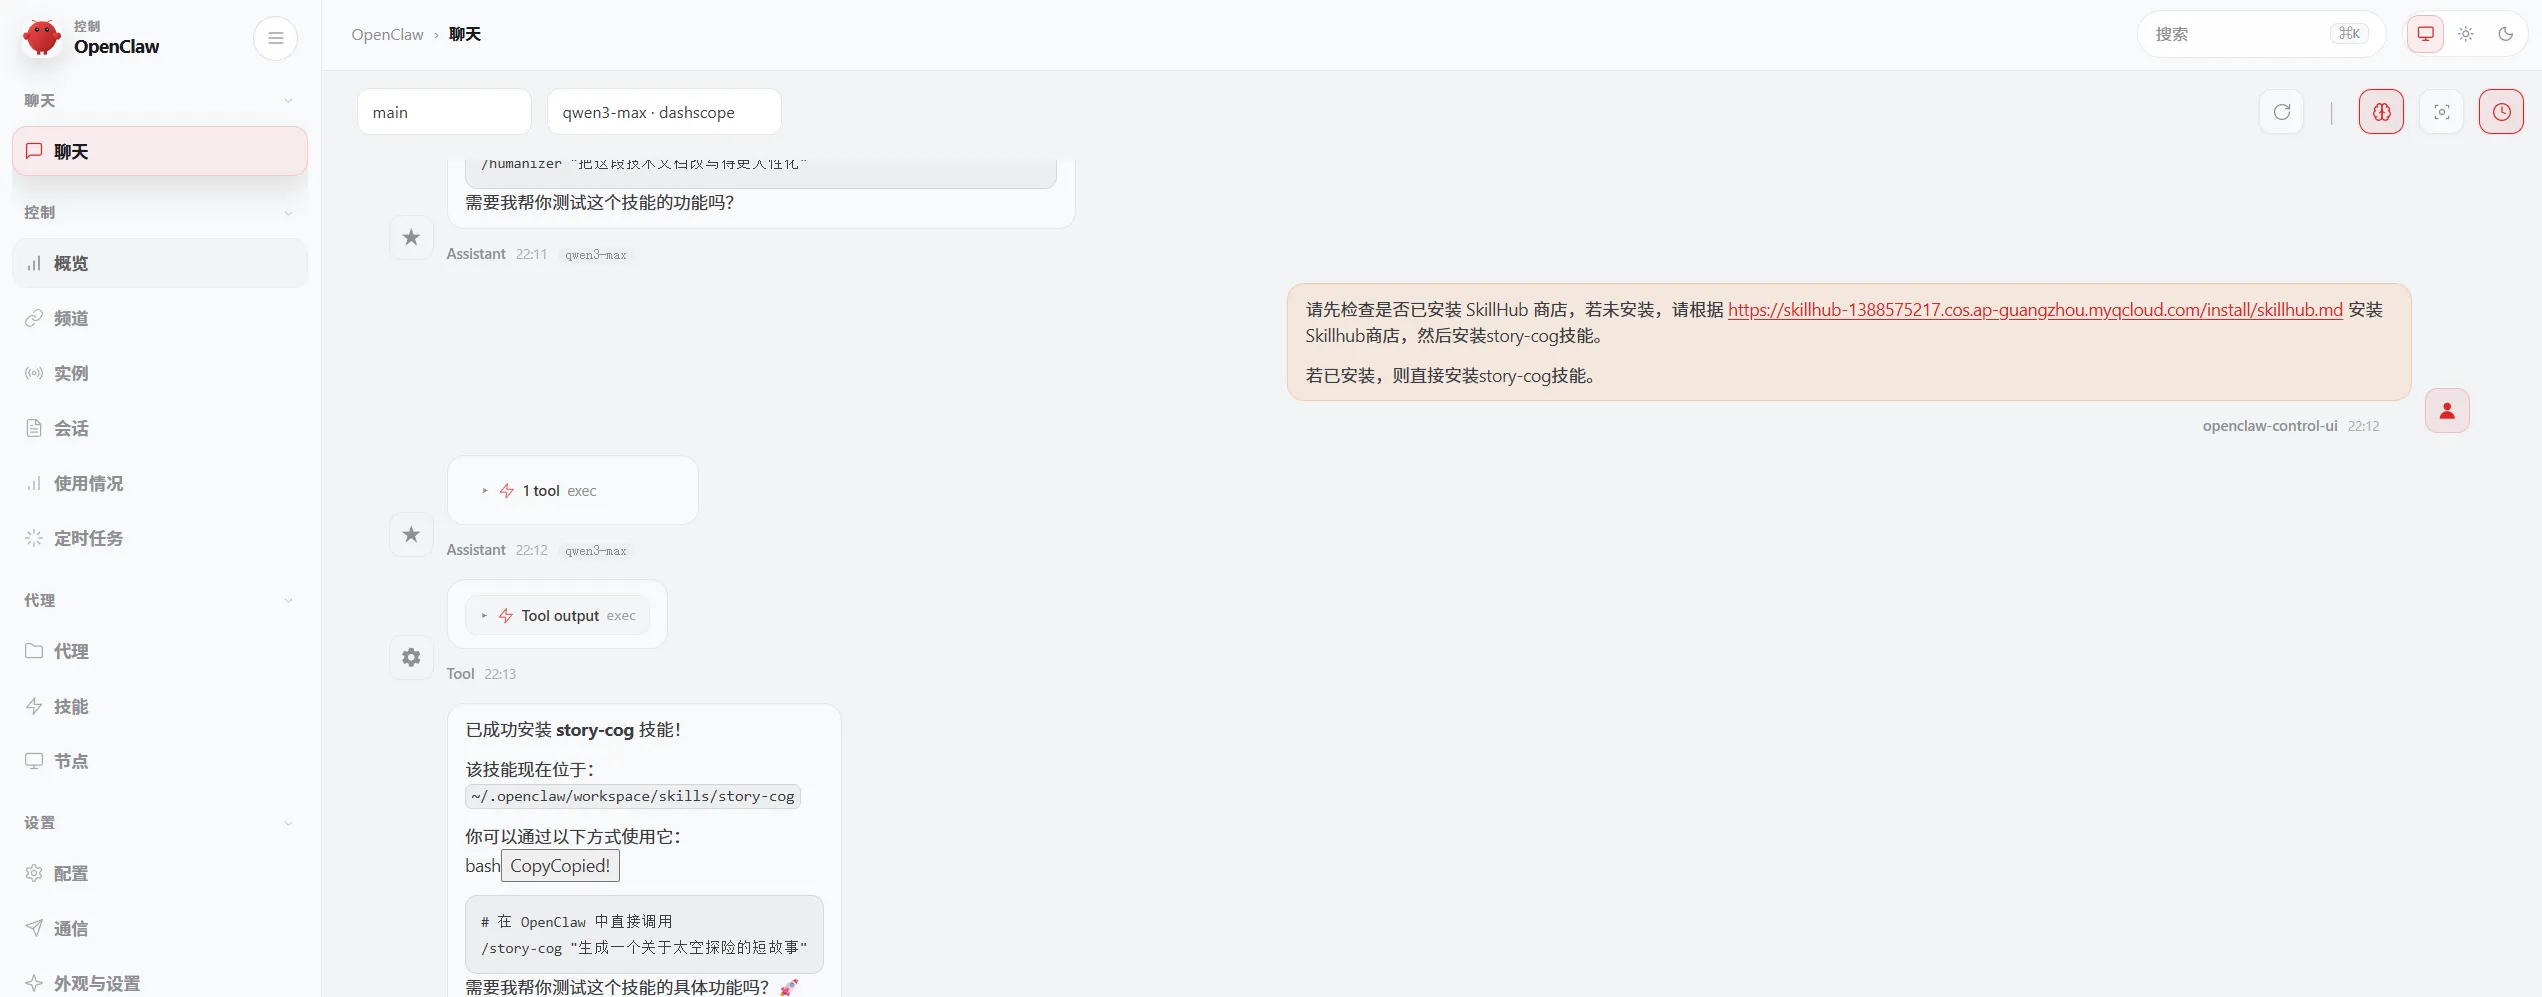
Task: Open the skillhub.md install link
Action: (2034, 310)
